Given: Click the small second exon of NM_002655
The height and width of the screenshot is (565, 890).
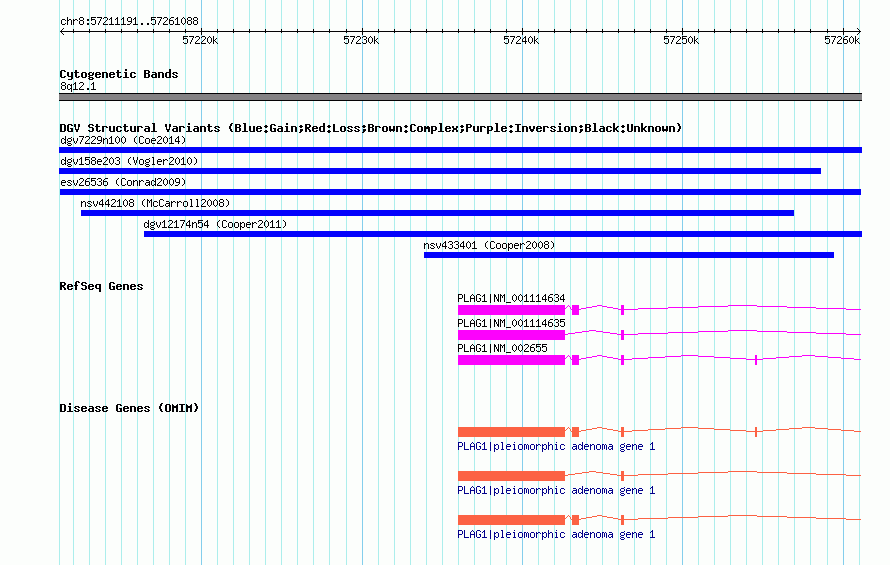Looking at the screenshot, I should (576, 360).
